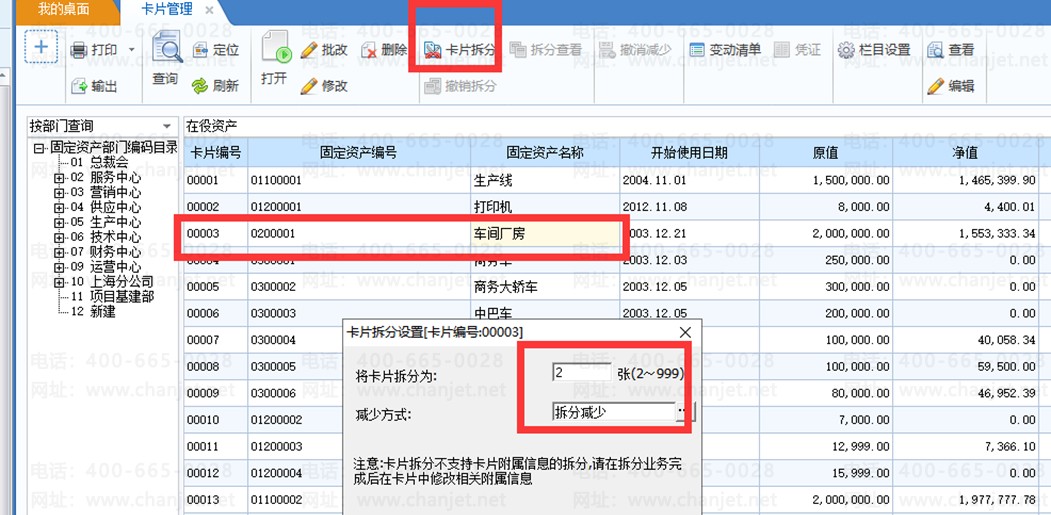Click the 打印 printer icon
Viewport: 1051px width, 515px height.
click(79, 50)
